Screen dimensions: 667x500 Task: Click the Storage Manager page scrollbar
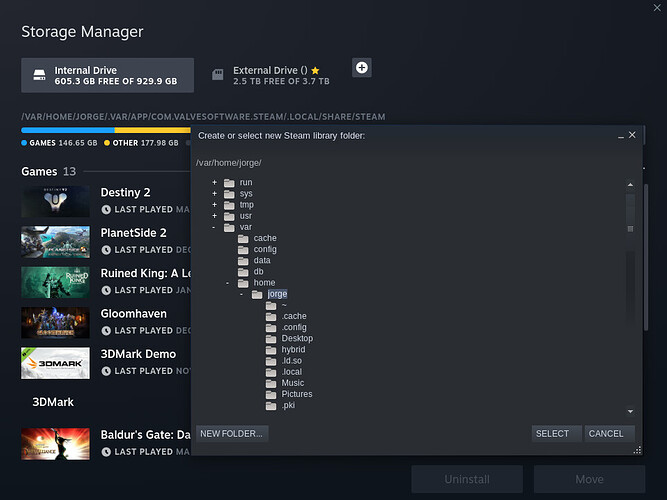click(646, 257)
